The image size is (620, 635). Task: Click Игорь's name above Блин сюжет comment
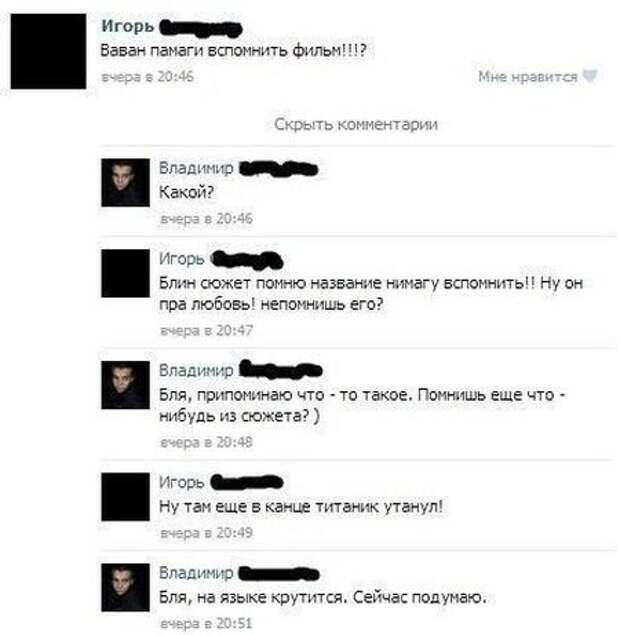(181, 259)
